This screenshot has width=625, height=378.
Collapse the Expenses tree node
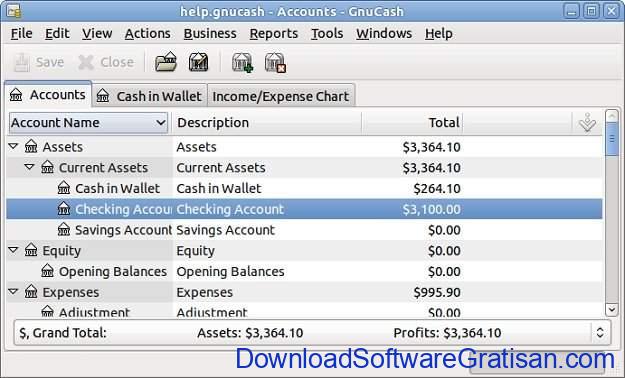(13, 291)
